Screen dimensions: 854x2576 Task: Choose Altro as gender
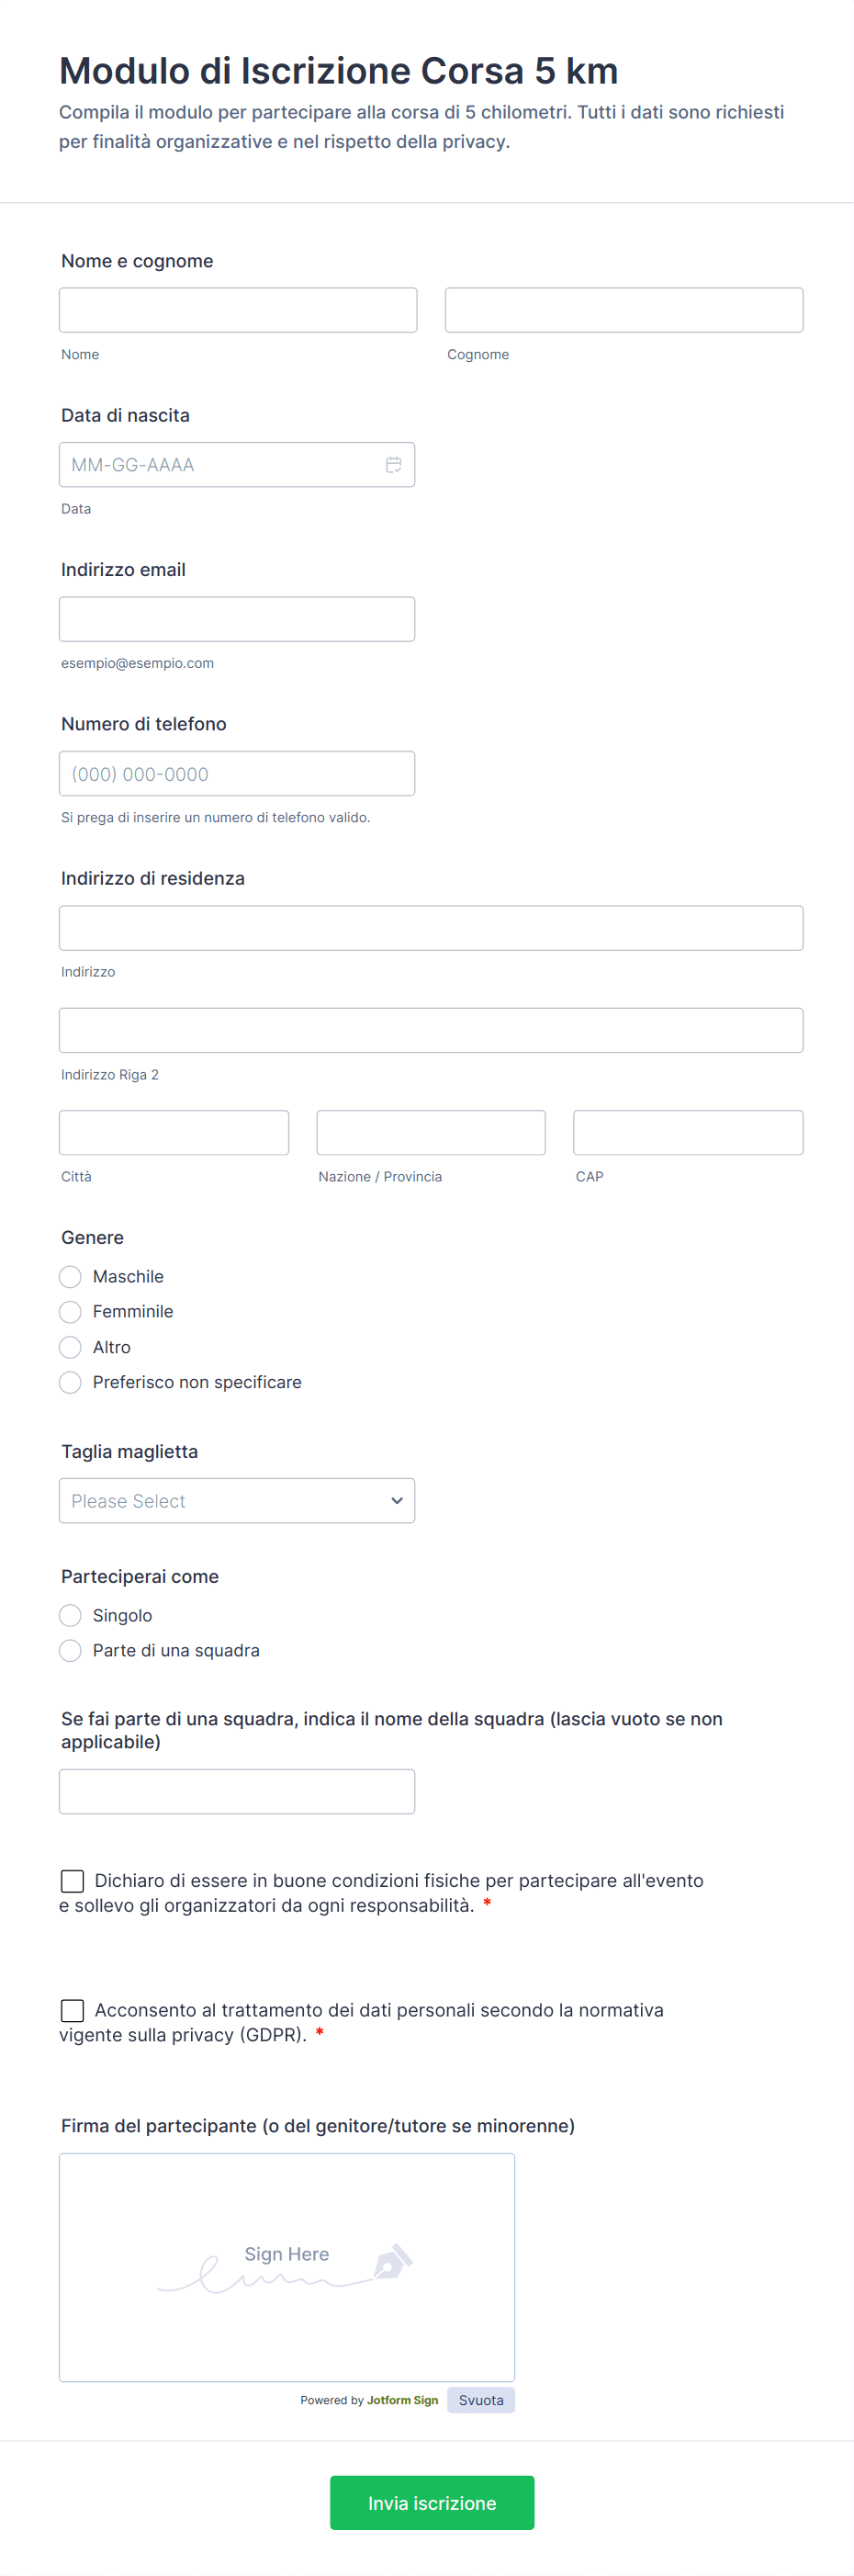click(70, 1347)
